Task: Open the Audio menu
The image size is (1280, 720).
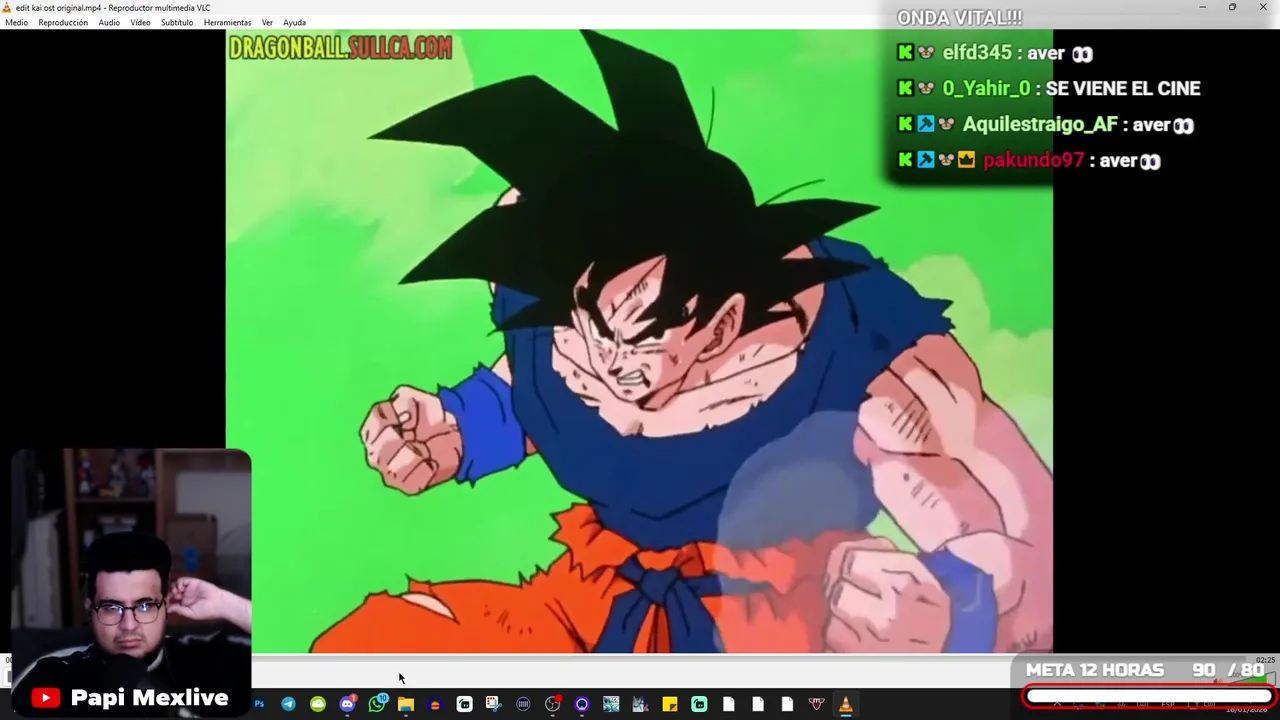Action: 109,22
